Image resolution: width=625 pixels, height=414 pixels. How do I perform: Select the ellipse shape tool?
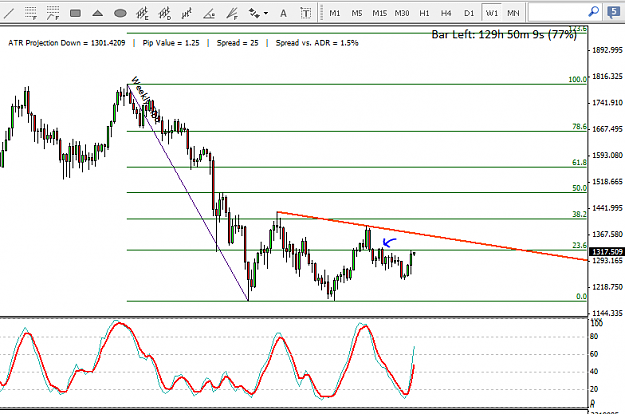(x=120, y=14)
